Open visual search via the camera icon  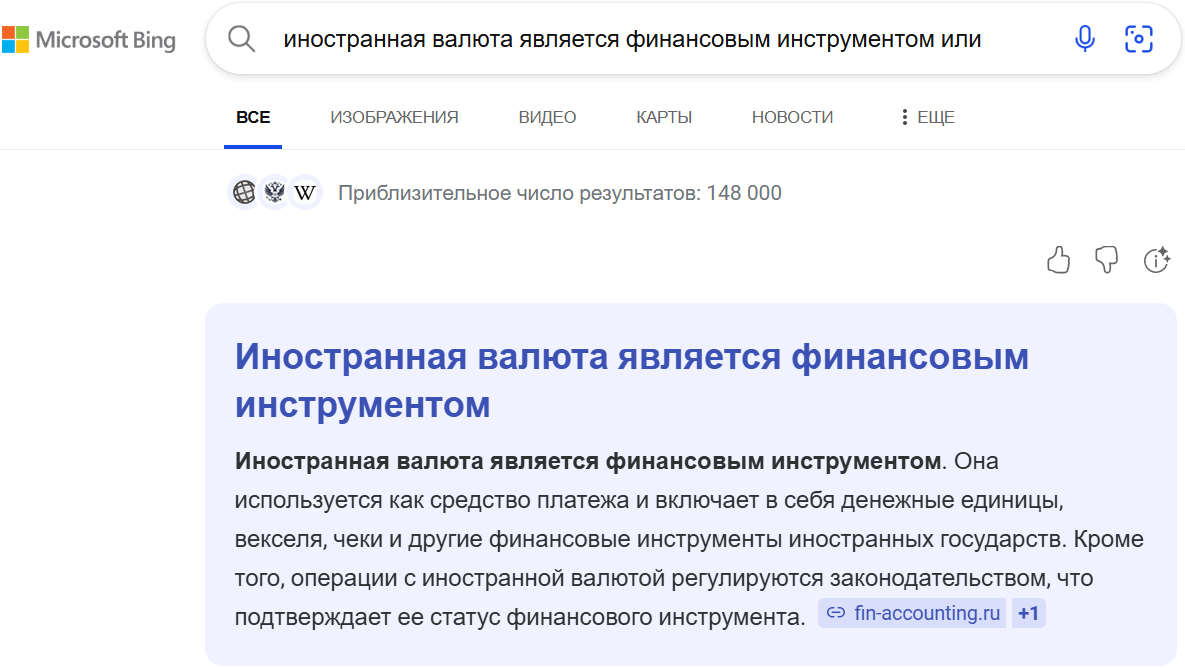coord(1138,38)
